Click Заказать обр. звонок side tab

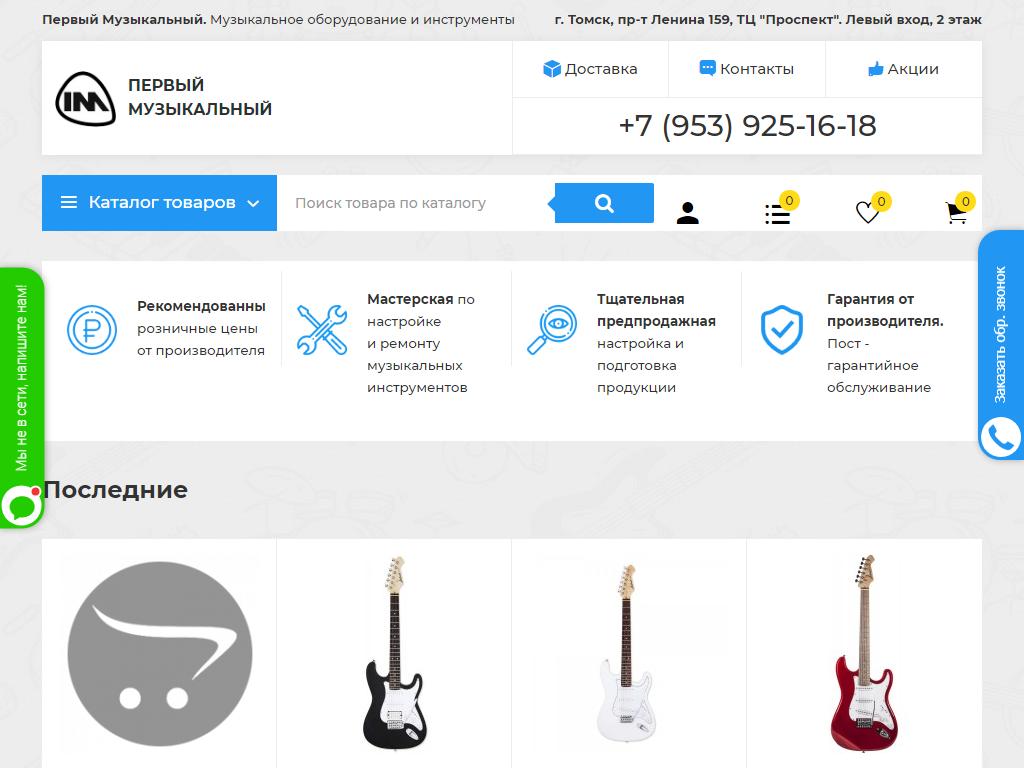(x=1000, y=334)
